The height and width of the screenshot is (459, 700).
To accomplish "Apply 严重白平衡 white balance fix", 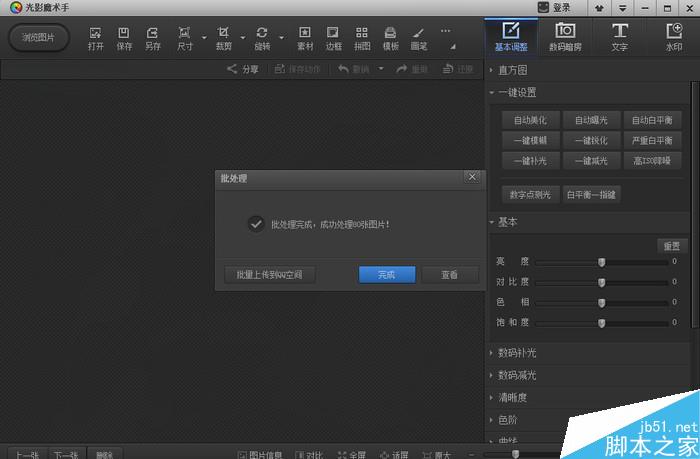I will 652,140.
